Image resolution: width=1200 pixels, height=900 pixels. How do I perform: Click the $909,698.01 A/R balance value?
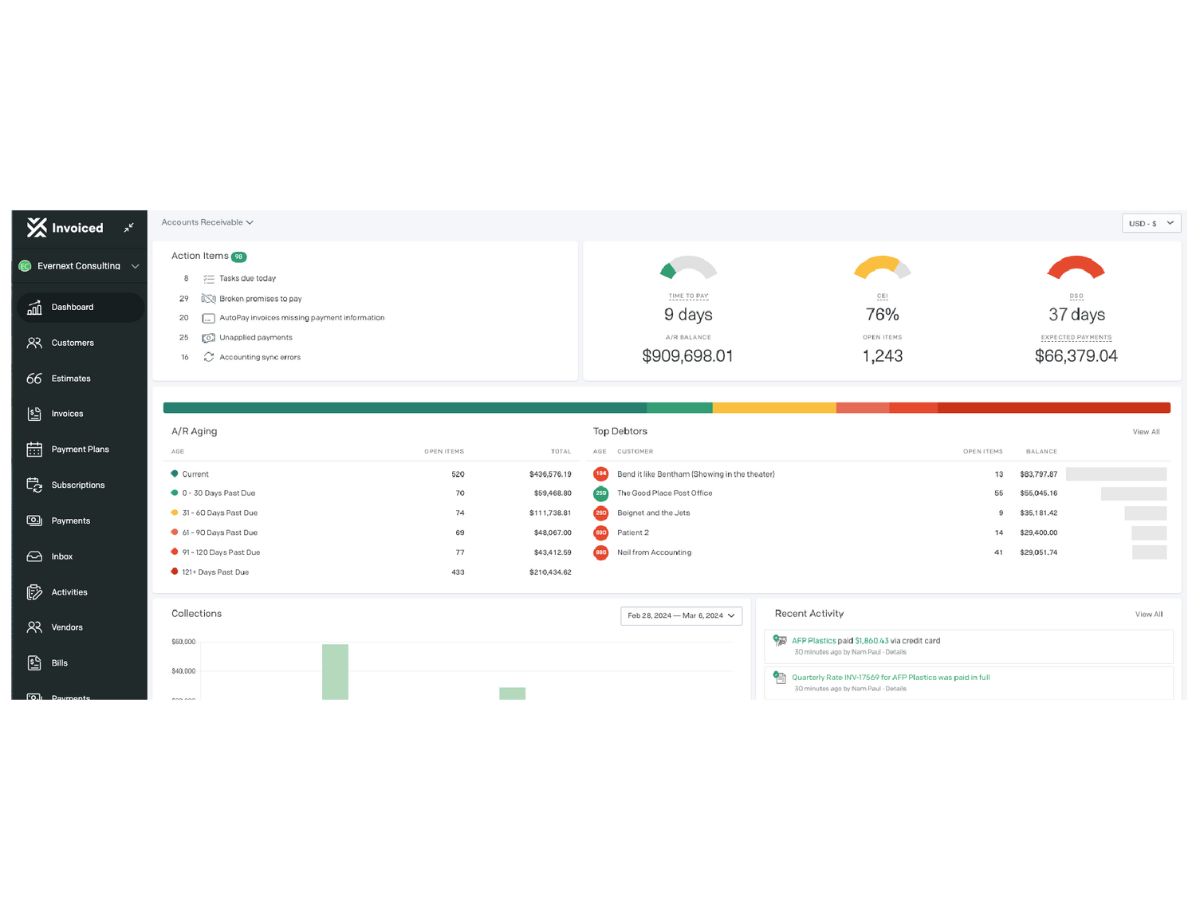coord(688,356)
